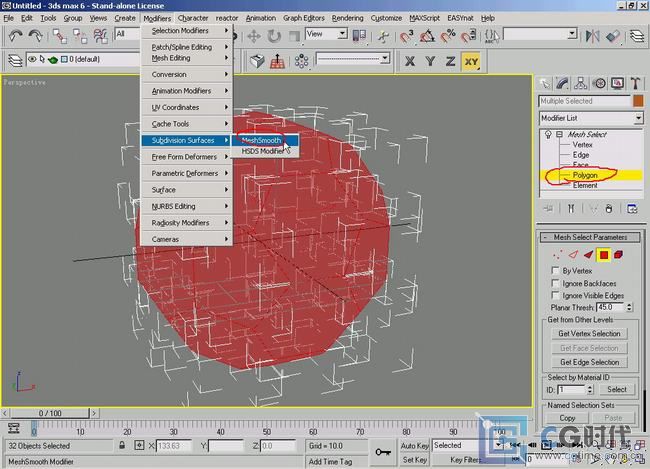The height and width of the screenshot is (469, 650).
Task: Click Get Vertex Selection button
Action: 589,333
